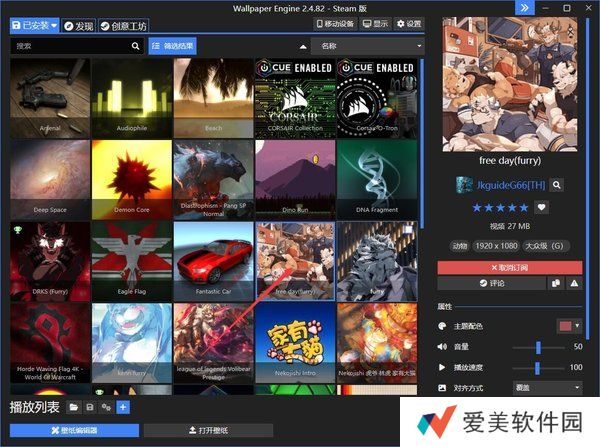Open the 显示 display settings

tap(375, 24)
